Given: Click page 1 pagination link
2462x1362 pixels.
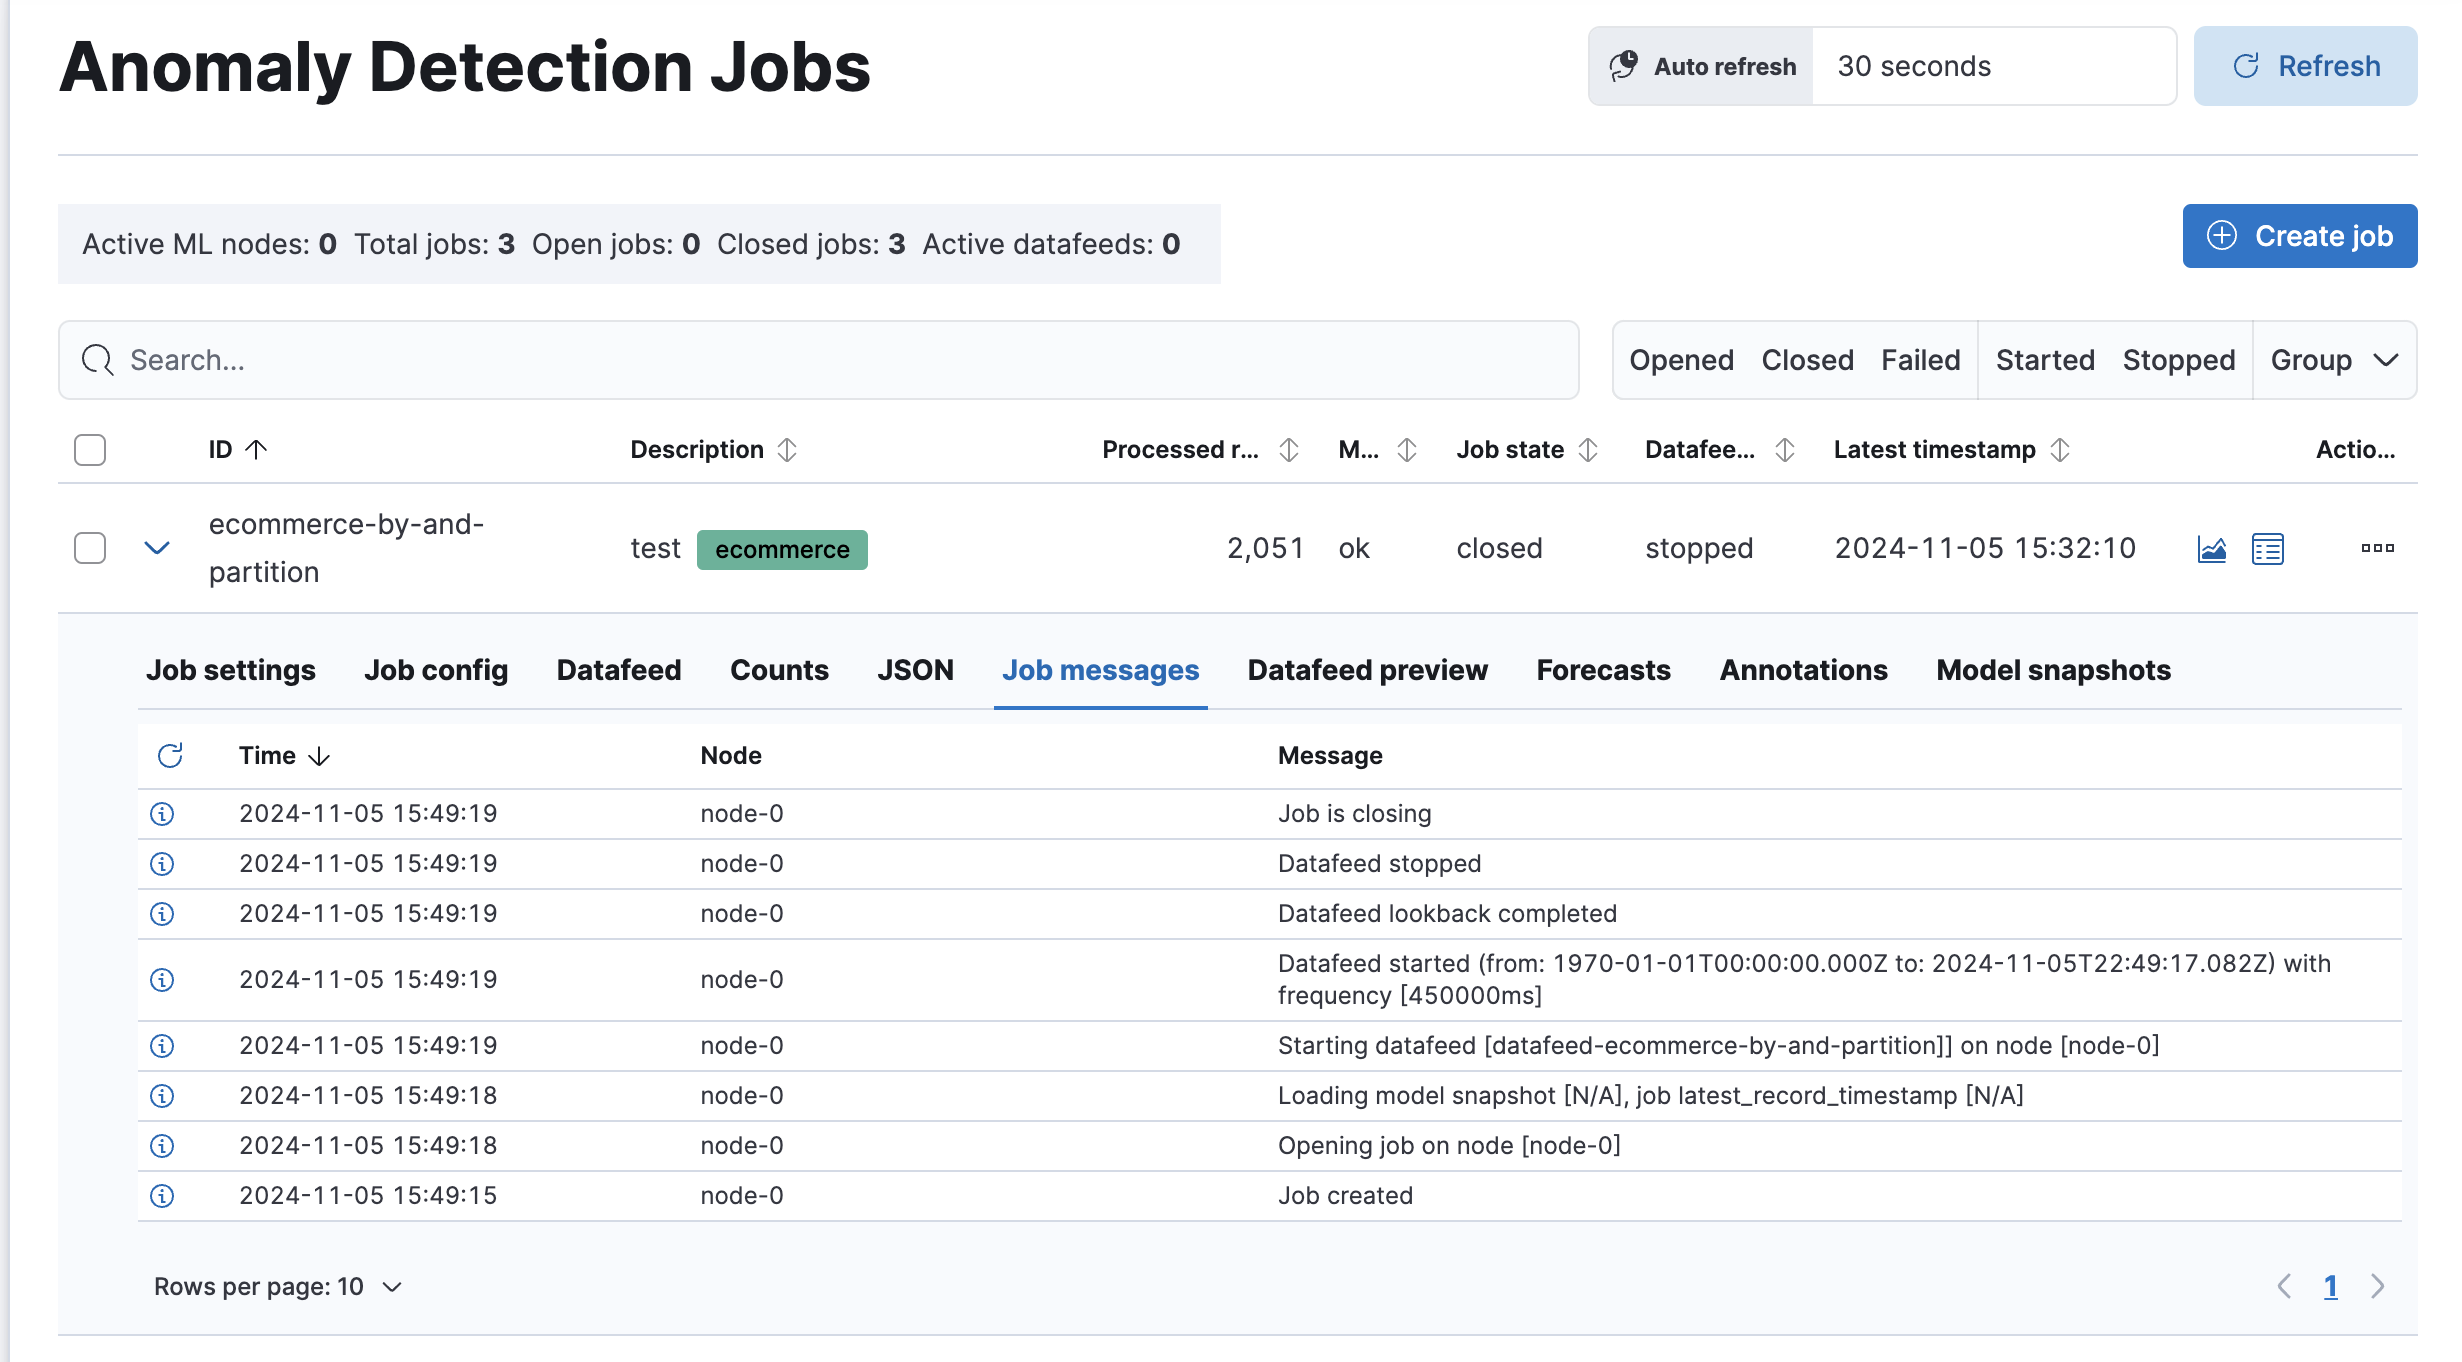Looking at the screenshot, I should [2330, 1286].
